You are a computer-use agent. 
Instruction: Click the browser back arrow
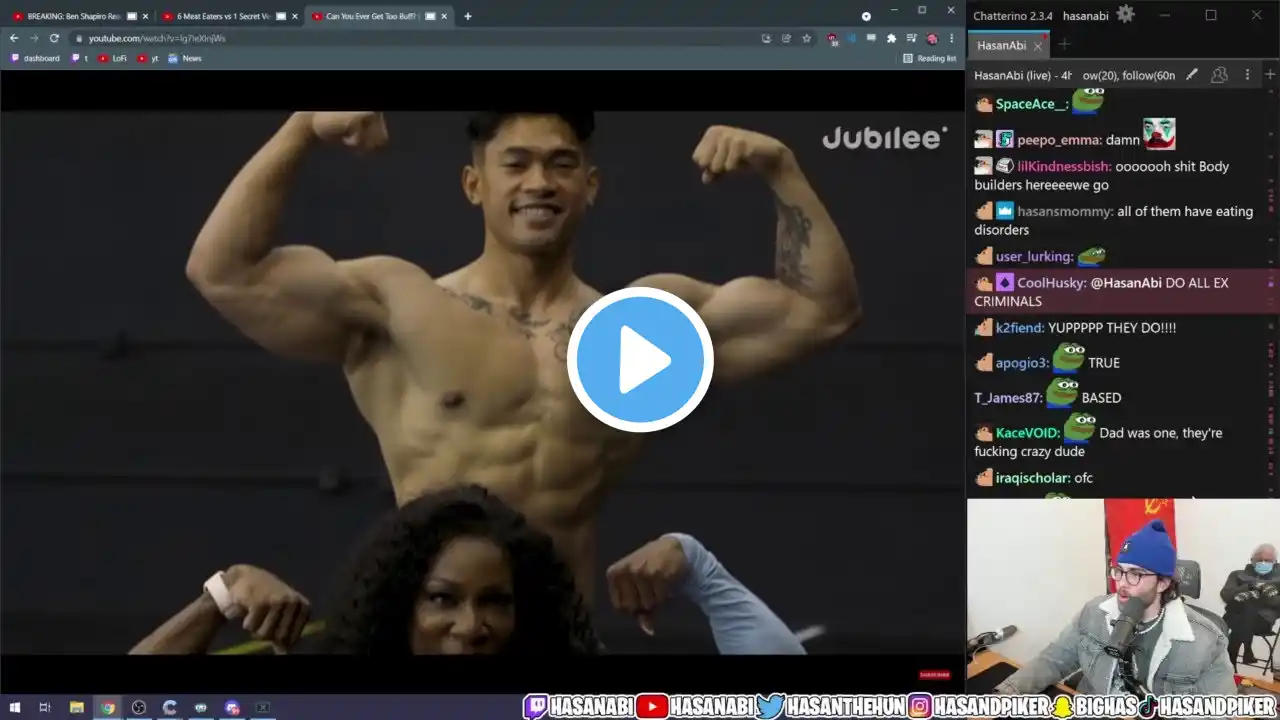coord(14,38)
